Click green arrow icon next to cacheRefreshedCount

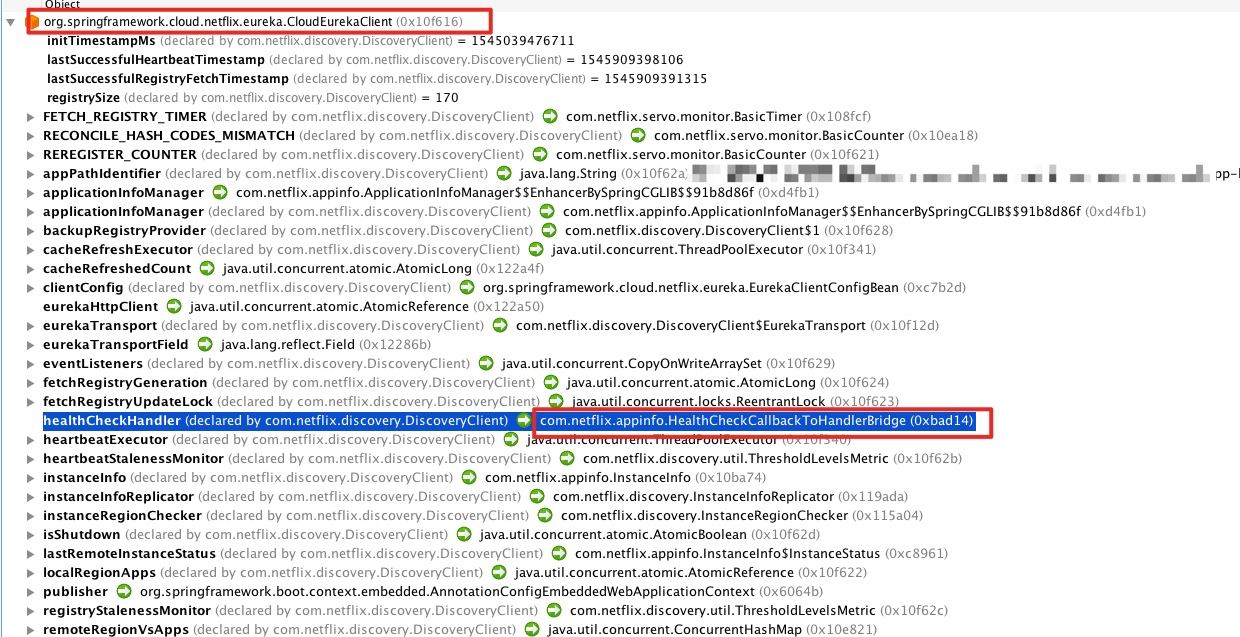(207, 268)
